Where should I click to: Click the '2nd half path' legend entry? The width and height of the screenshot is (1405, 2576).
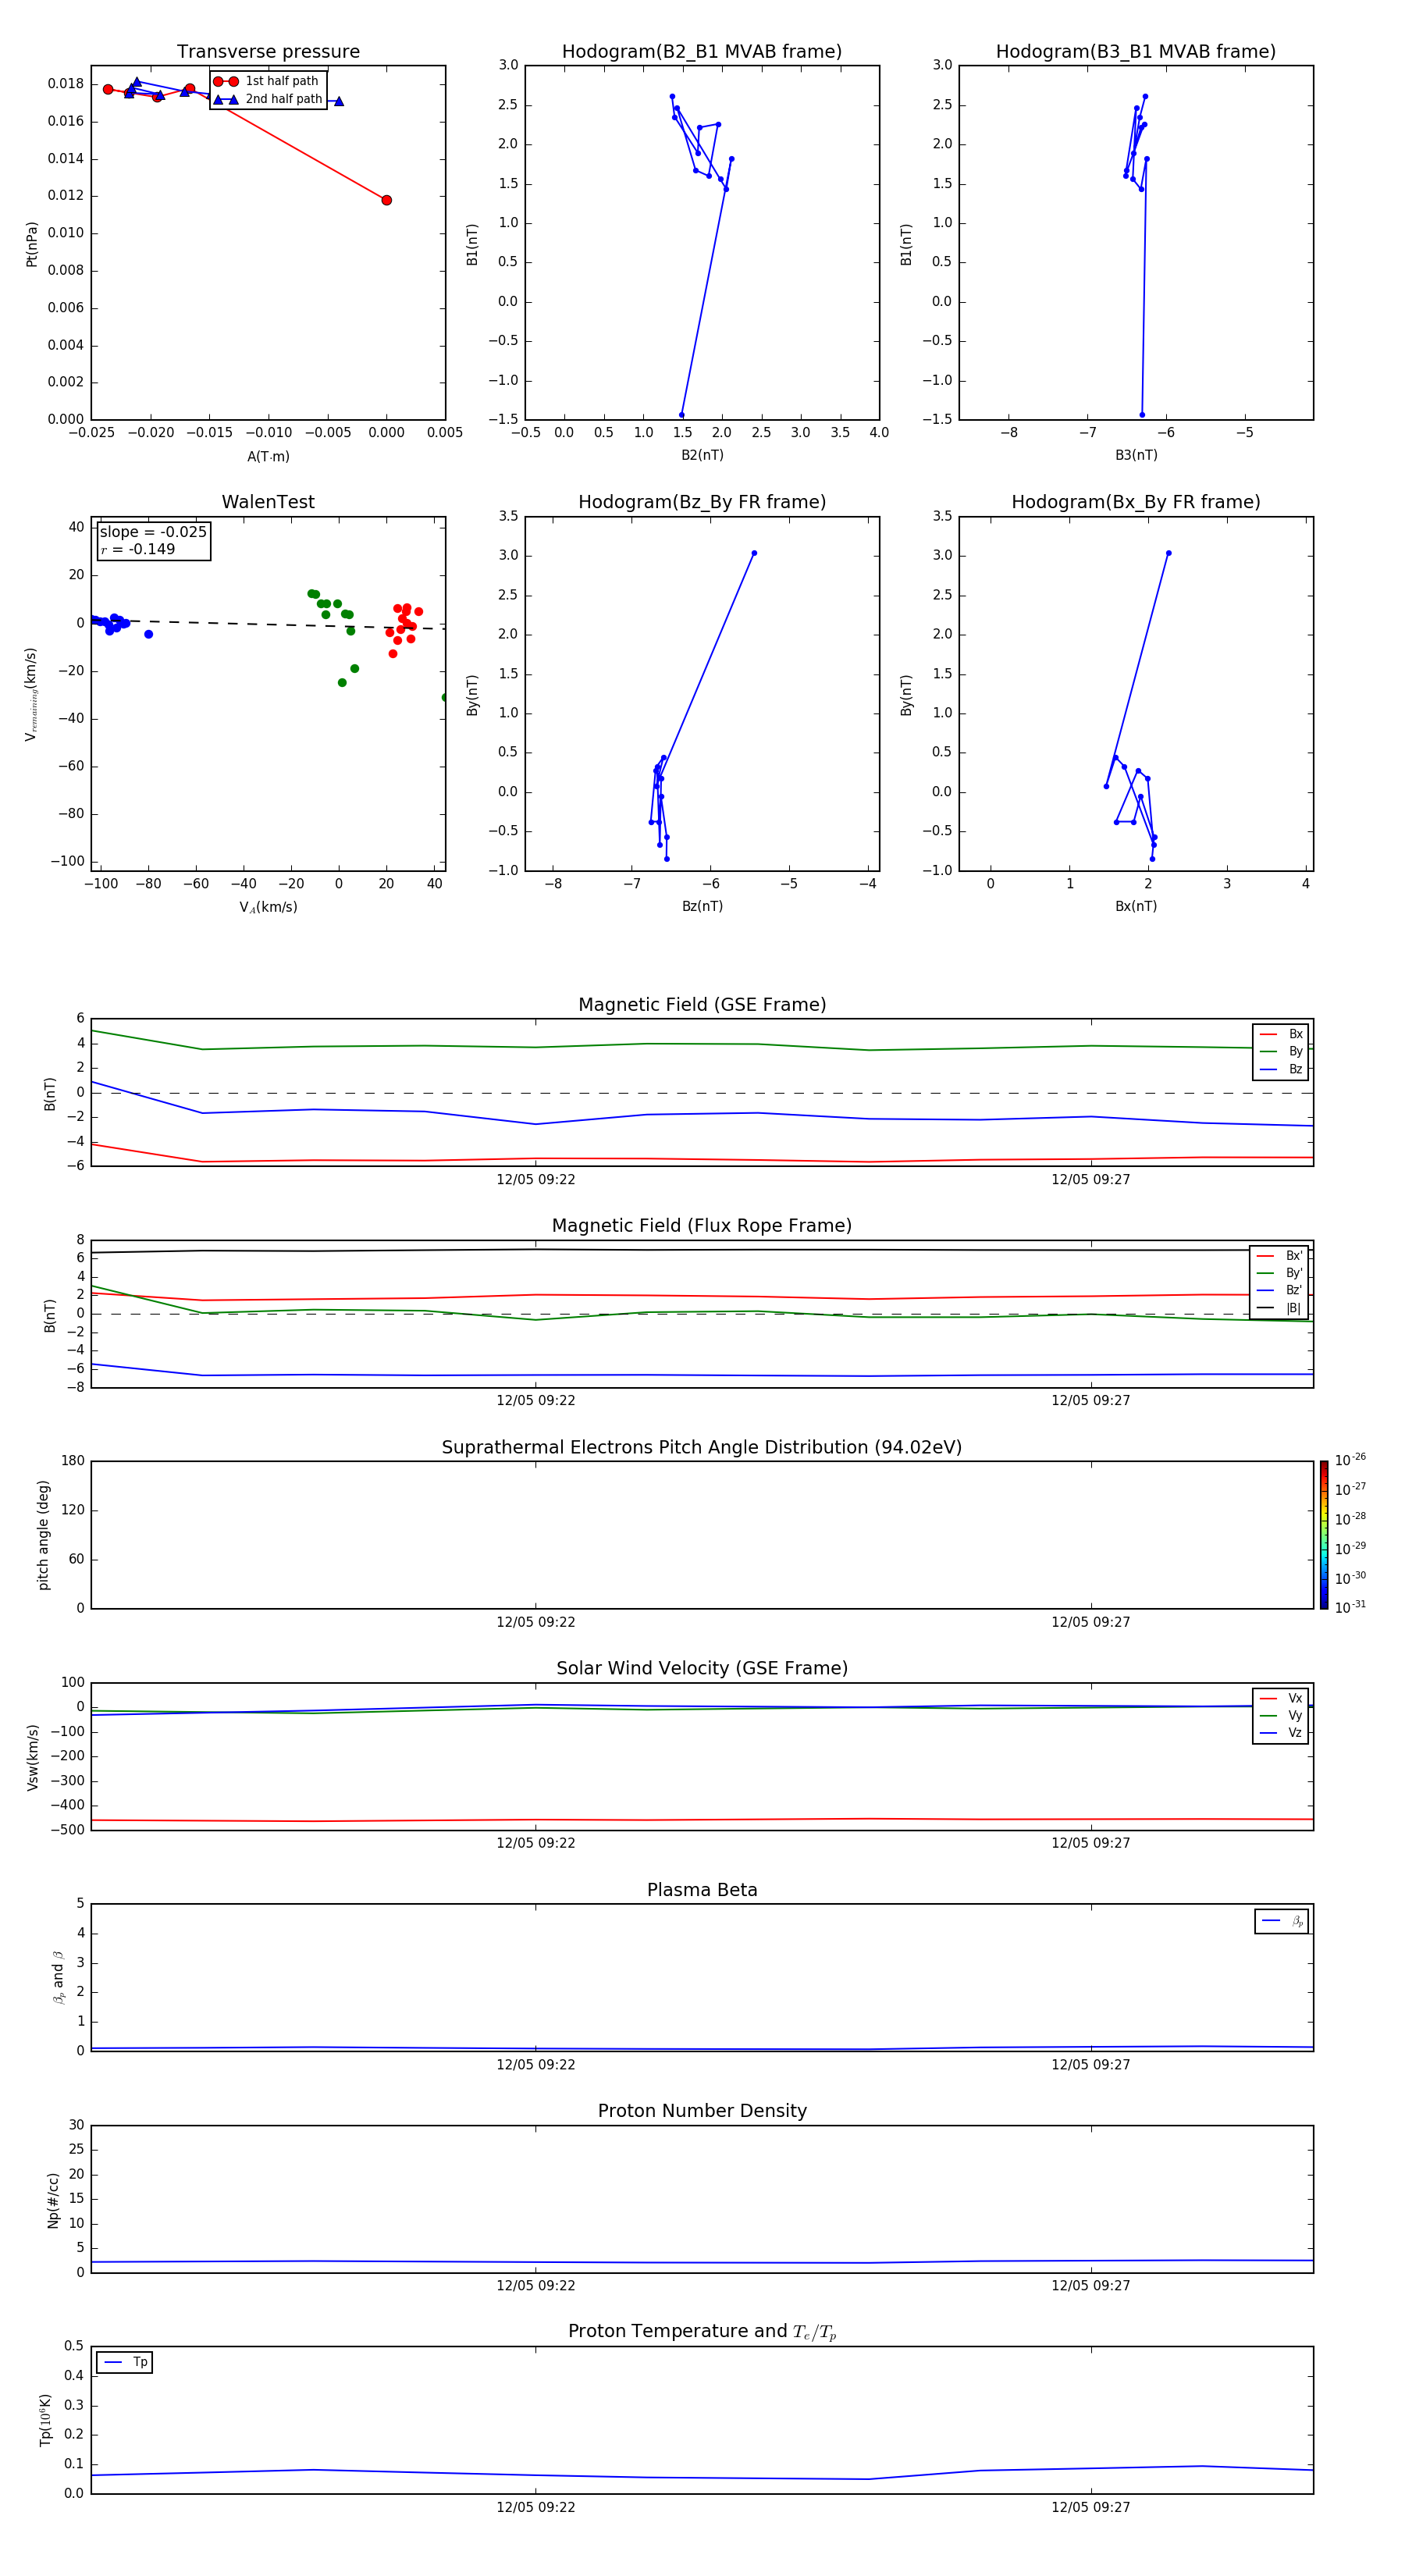pyautogui.click(x=268, y=99)
